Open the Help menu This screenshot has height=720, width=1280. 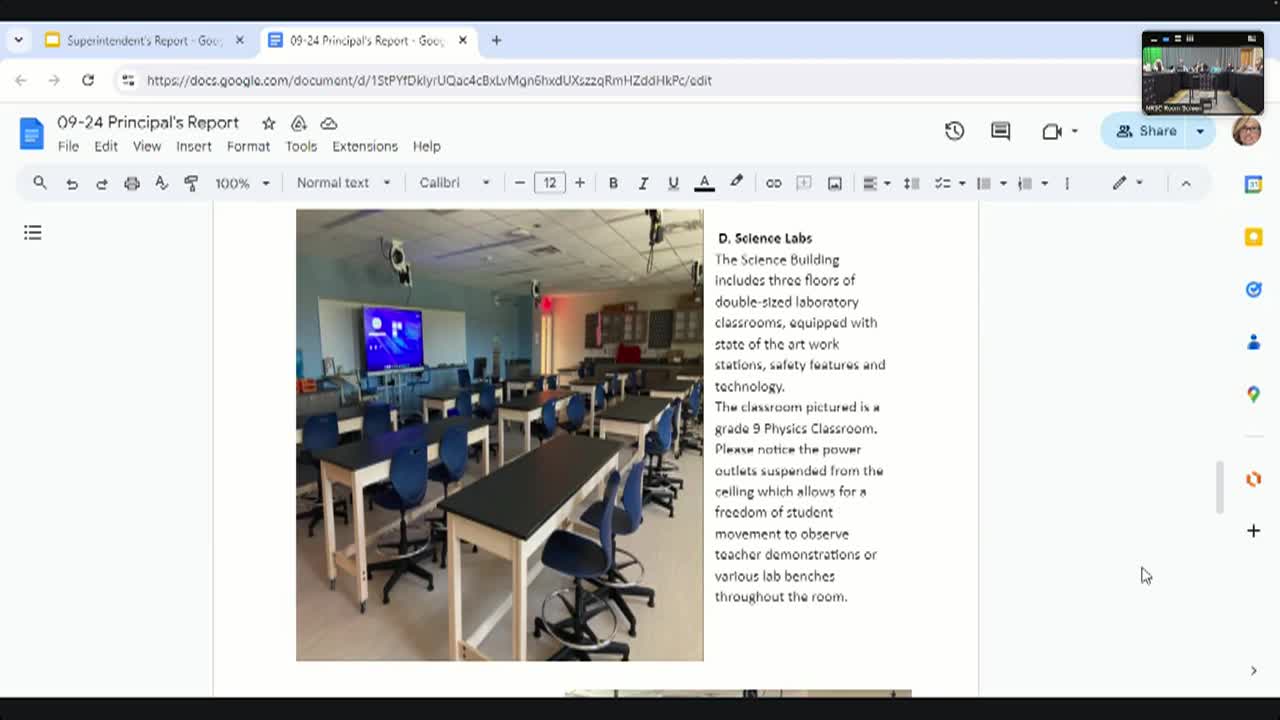(x=427, y=146)
